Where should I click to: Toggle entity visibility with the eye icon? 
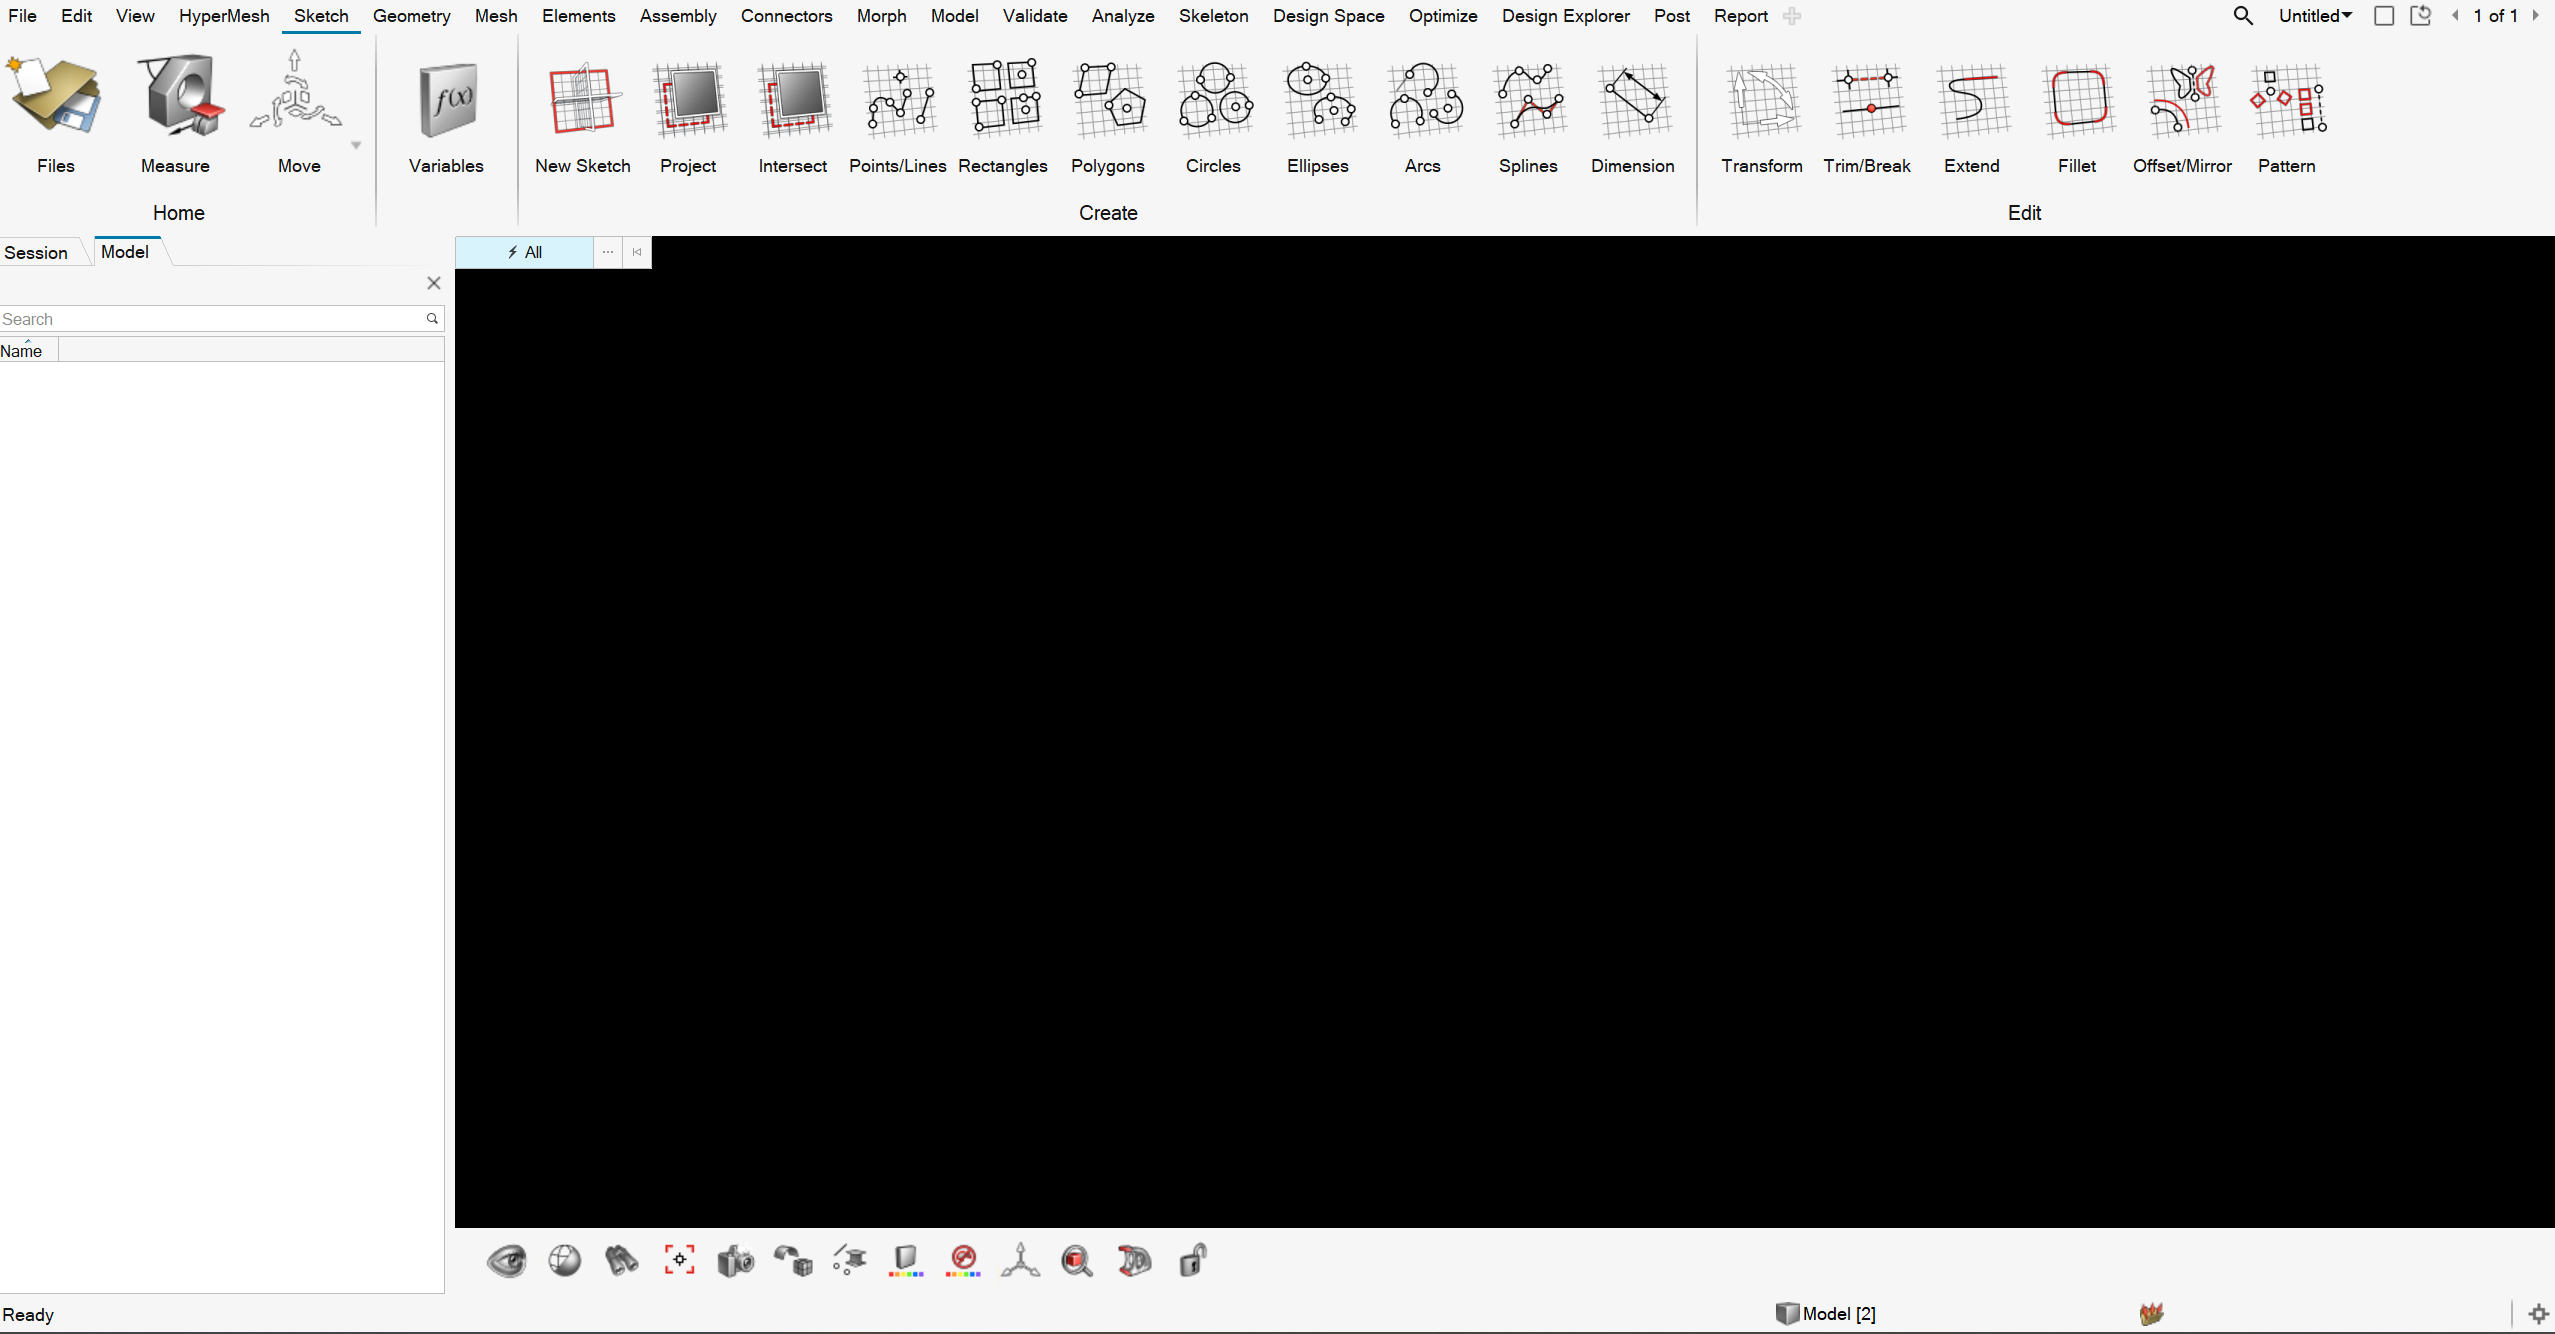[x=507, y=1261]
